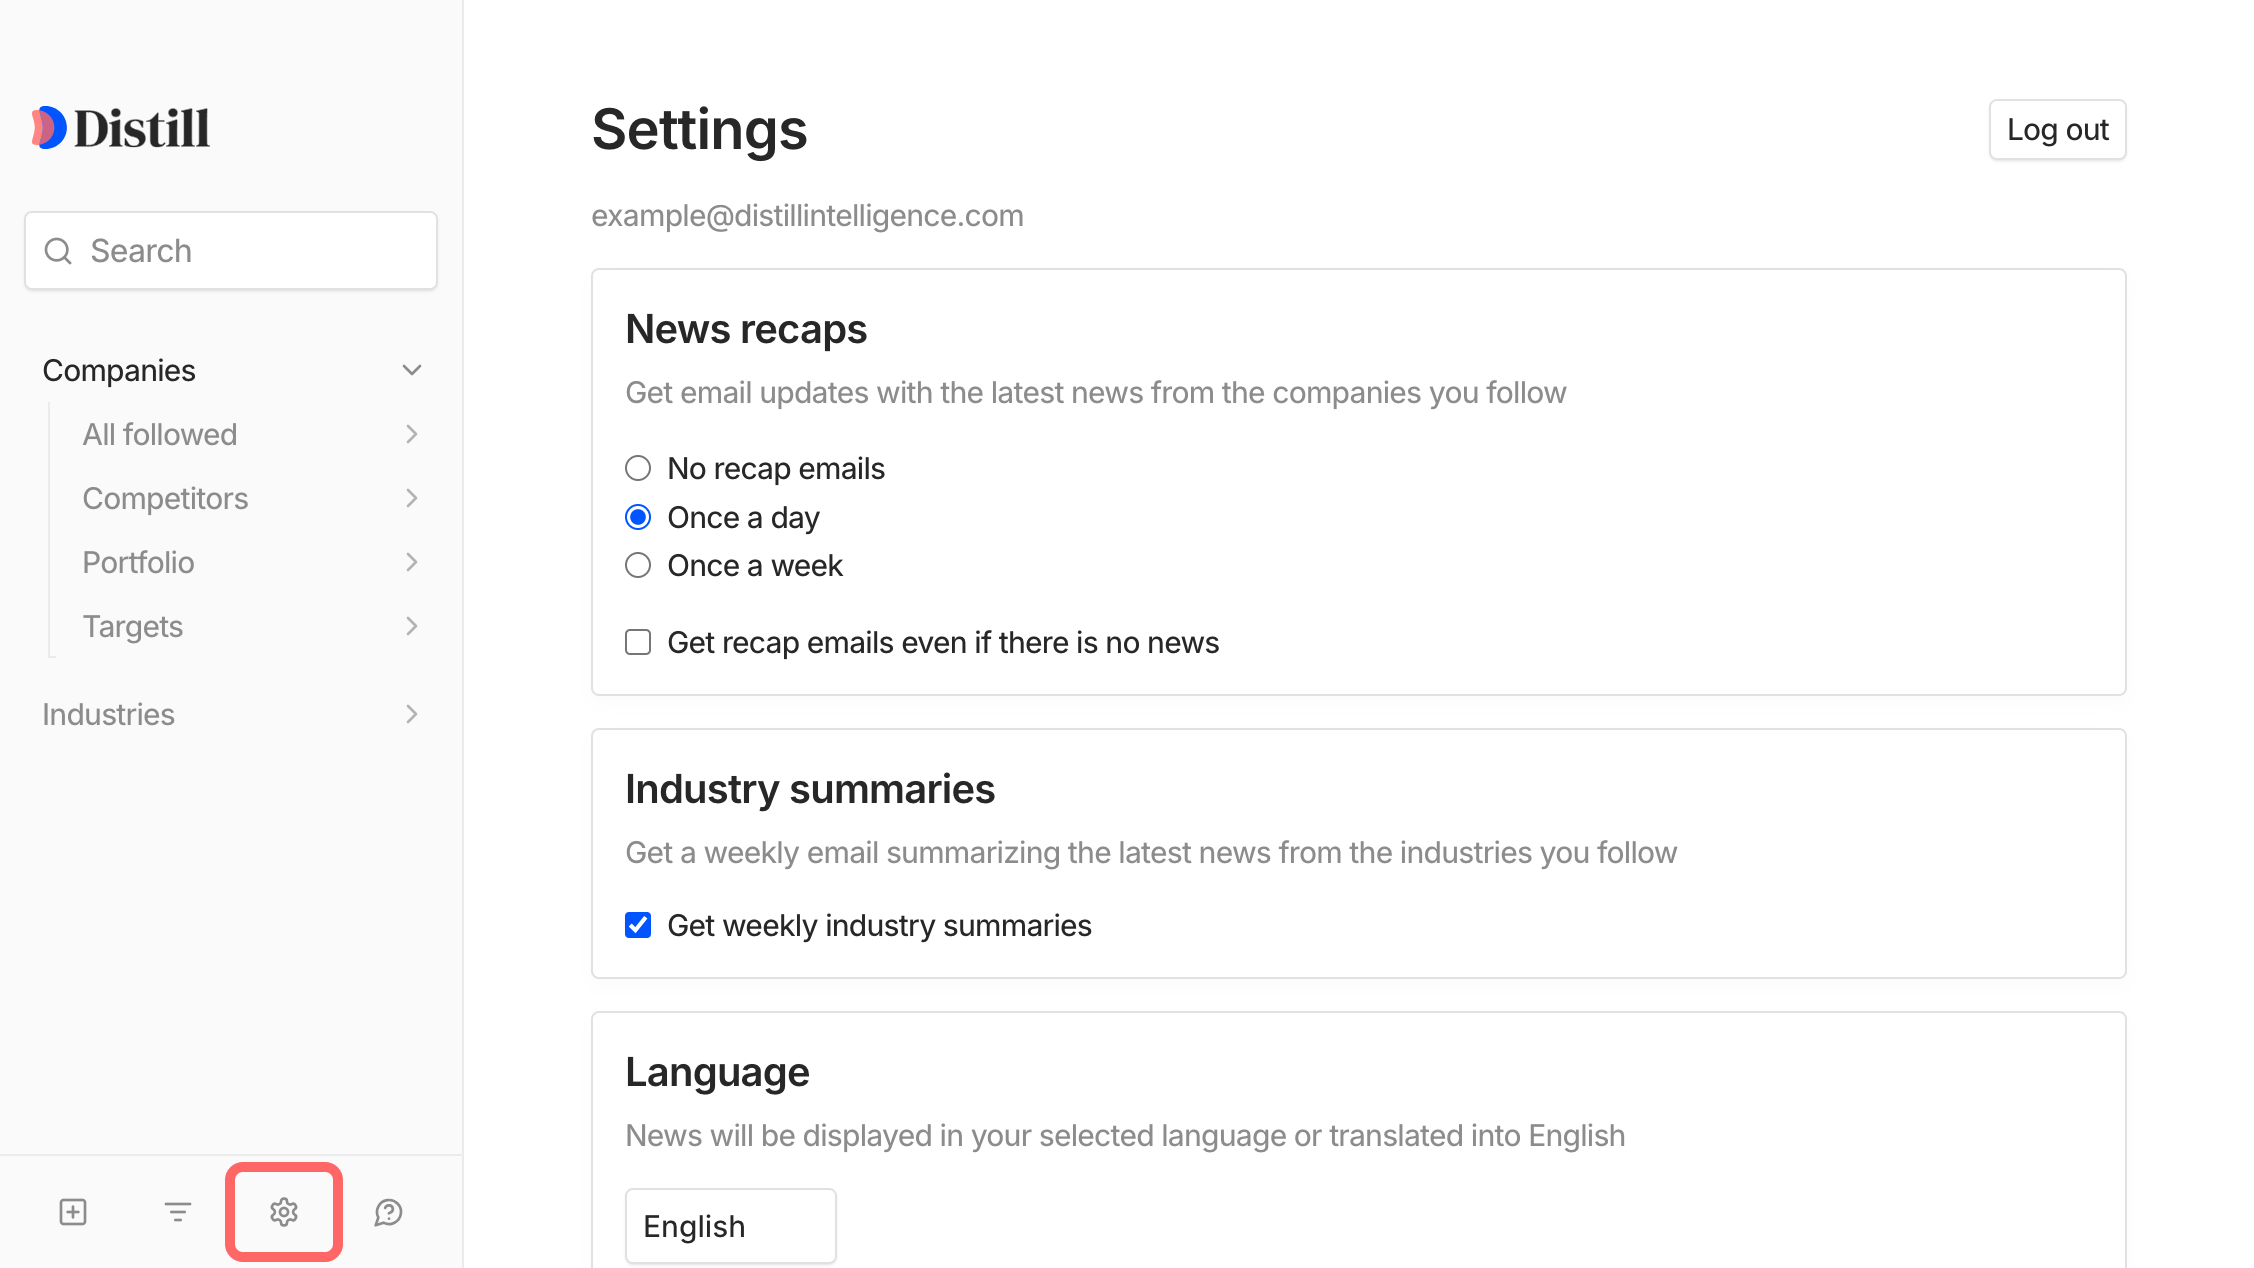The width and height of the screenshot is (2254, 1268).
Task: Enable recap emails even without news
Action: pos(637,641)
